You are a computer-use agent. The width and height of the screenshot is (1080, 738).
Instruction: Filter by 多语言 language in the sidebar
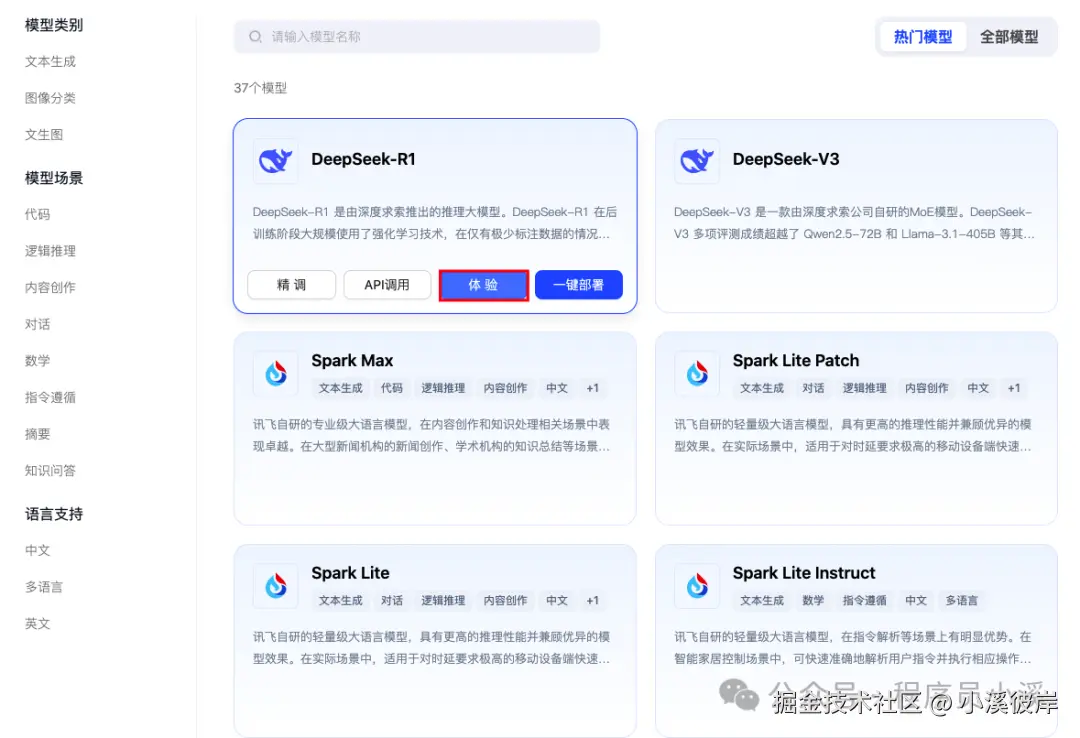[44, 587]
